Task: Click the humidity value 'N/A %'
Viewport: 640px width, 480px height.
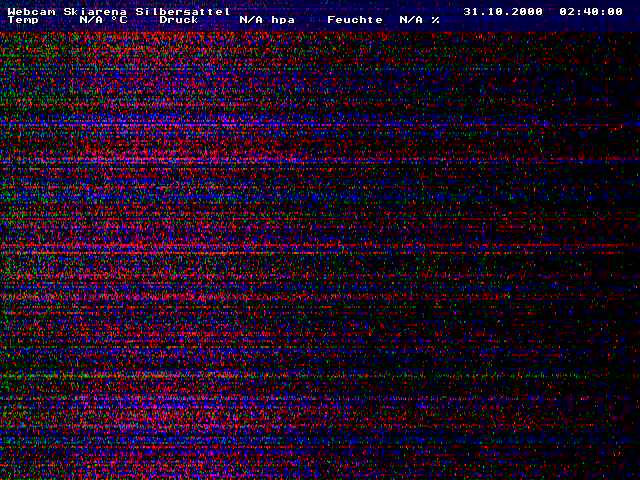Action: (x=420, y=20)
